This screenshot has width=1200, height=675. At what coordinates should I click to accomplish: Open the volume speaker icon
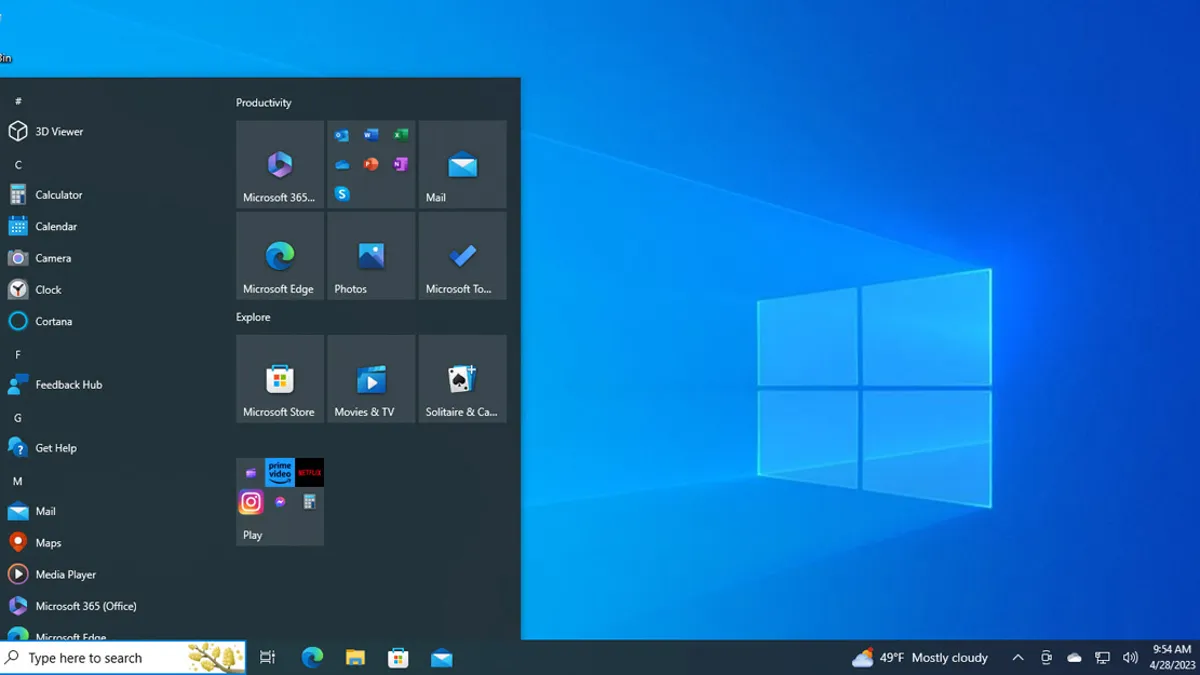click(x=1130, y=658)
